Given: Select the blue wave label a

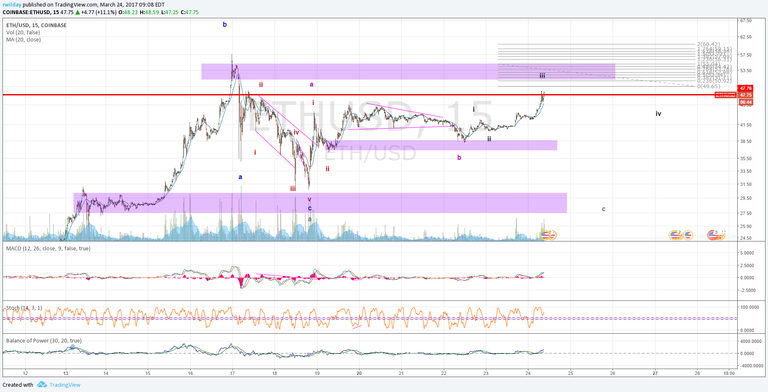Looking at the screenshot, I should (x=240, y=177).
